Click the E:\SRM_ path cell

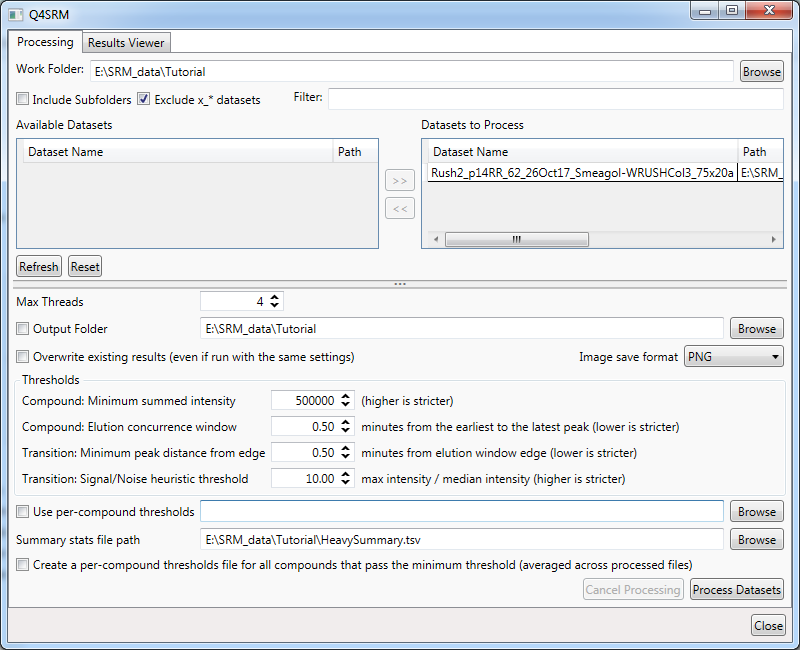[760, 173]
